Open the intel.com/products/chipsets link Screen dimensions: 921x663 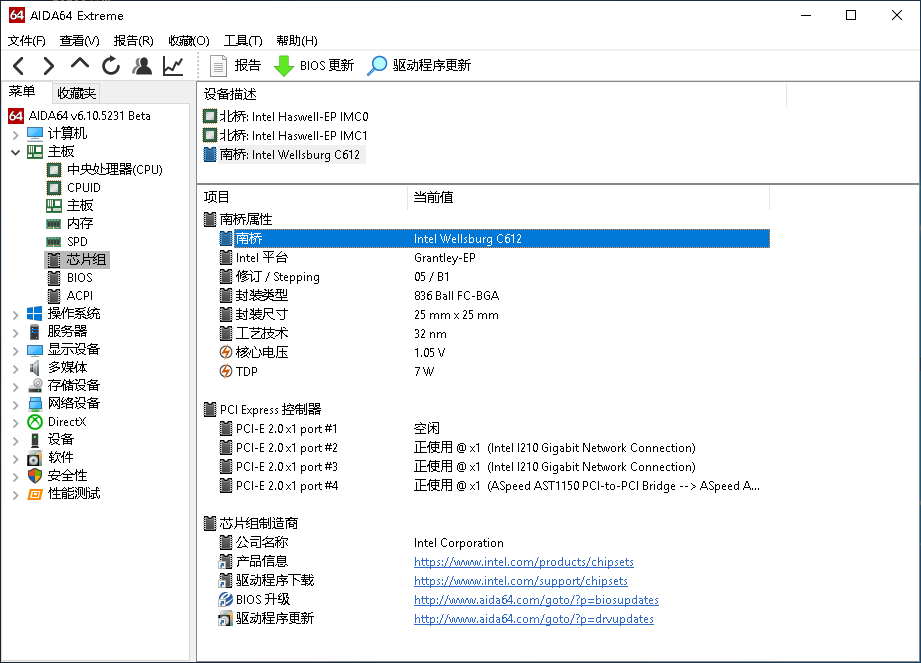(x=524, y=562)
